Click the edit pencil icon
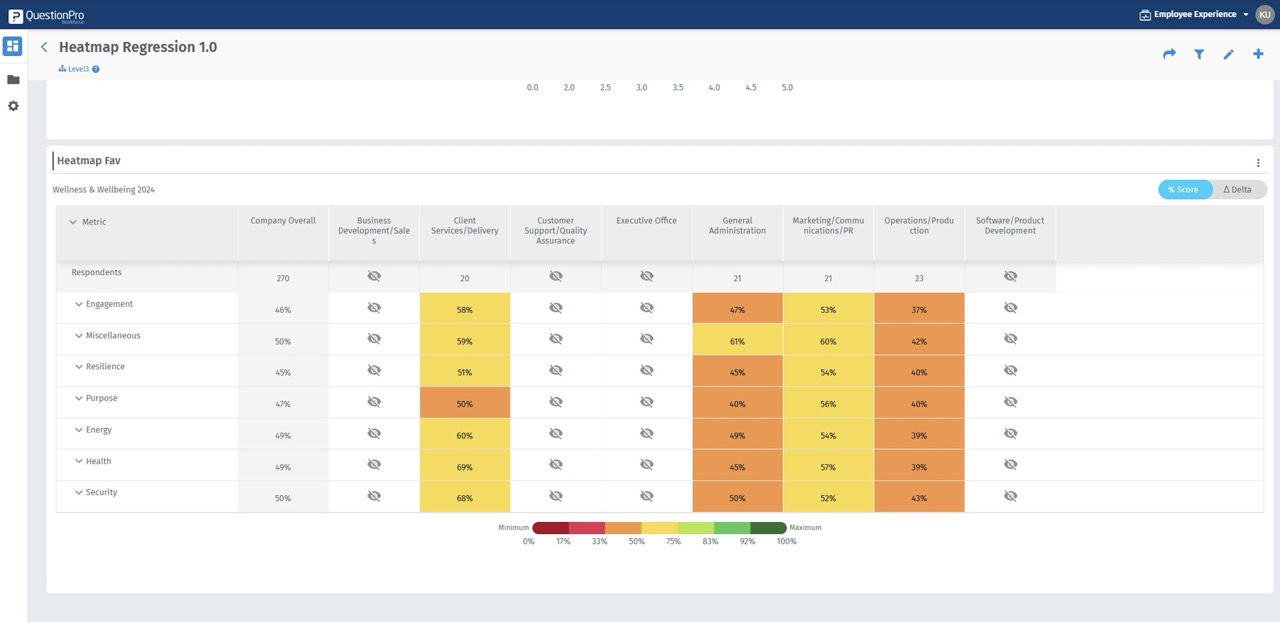1280x622 pixels. pyautogui.click(x=1229, y=54)
